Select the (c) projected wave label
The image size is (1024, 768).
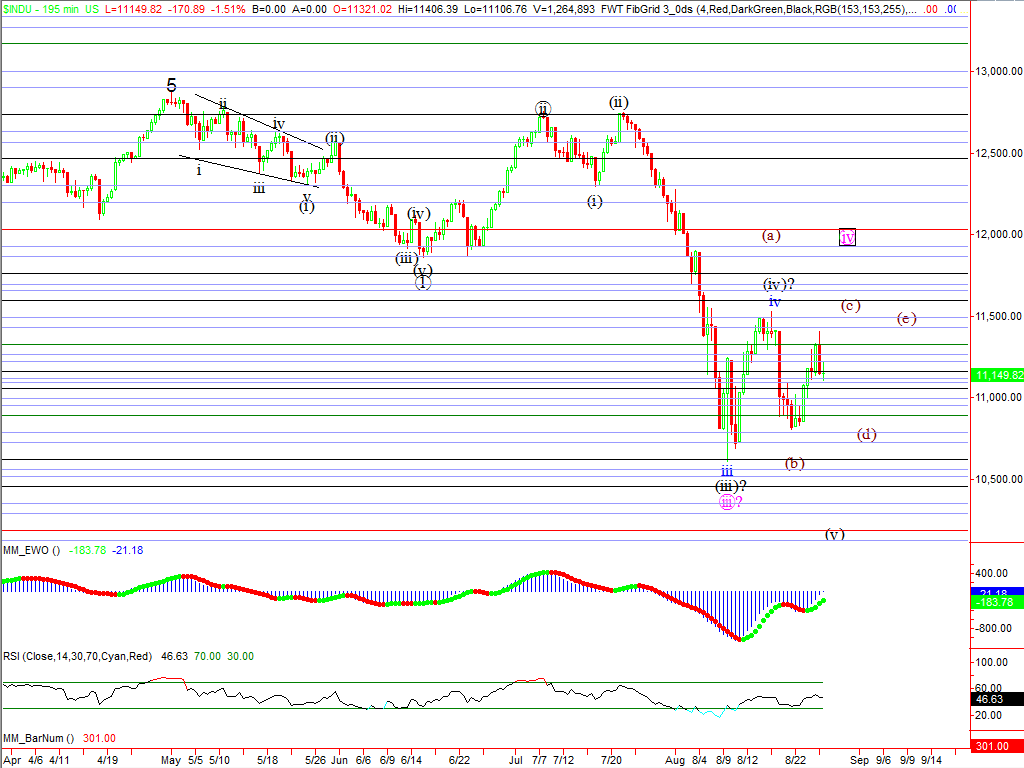pos(850,306)
